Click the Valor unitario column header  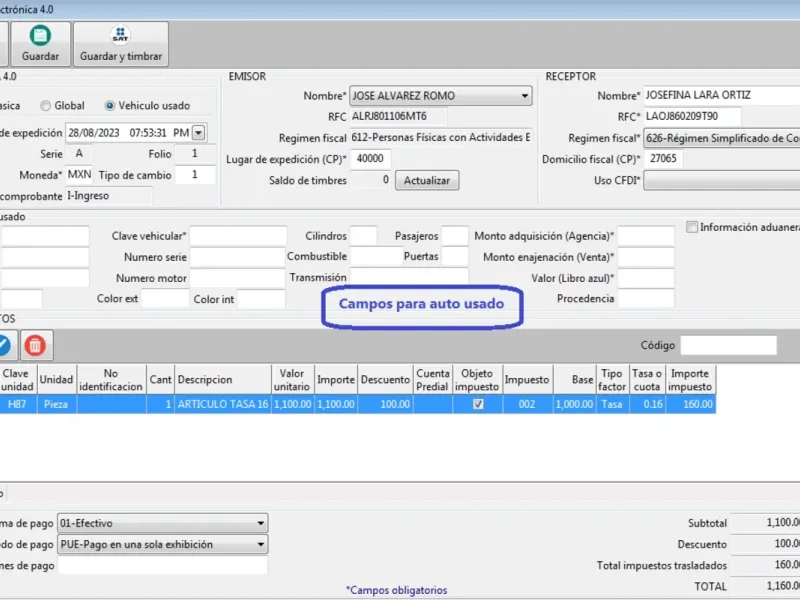pos(293,379)
